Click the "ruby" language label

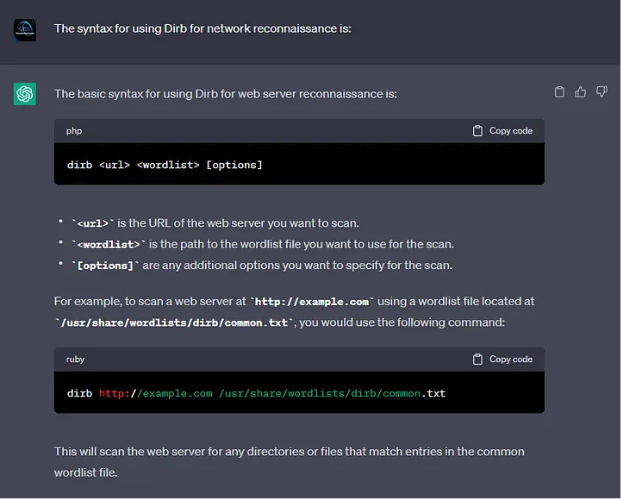tap(76, 359)
